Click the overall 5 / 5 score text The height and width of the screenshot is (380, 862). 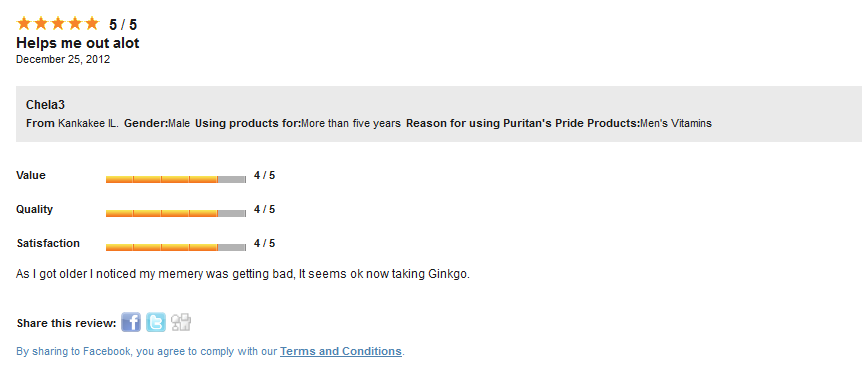(123, 25)
